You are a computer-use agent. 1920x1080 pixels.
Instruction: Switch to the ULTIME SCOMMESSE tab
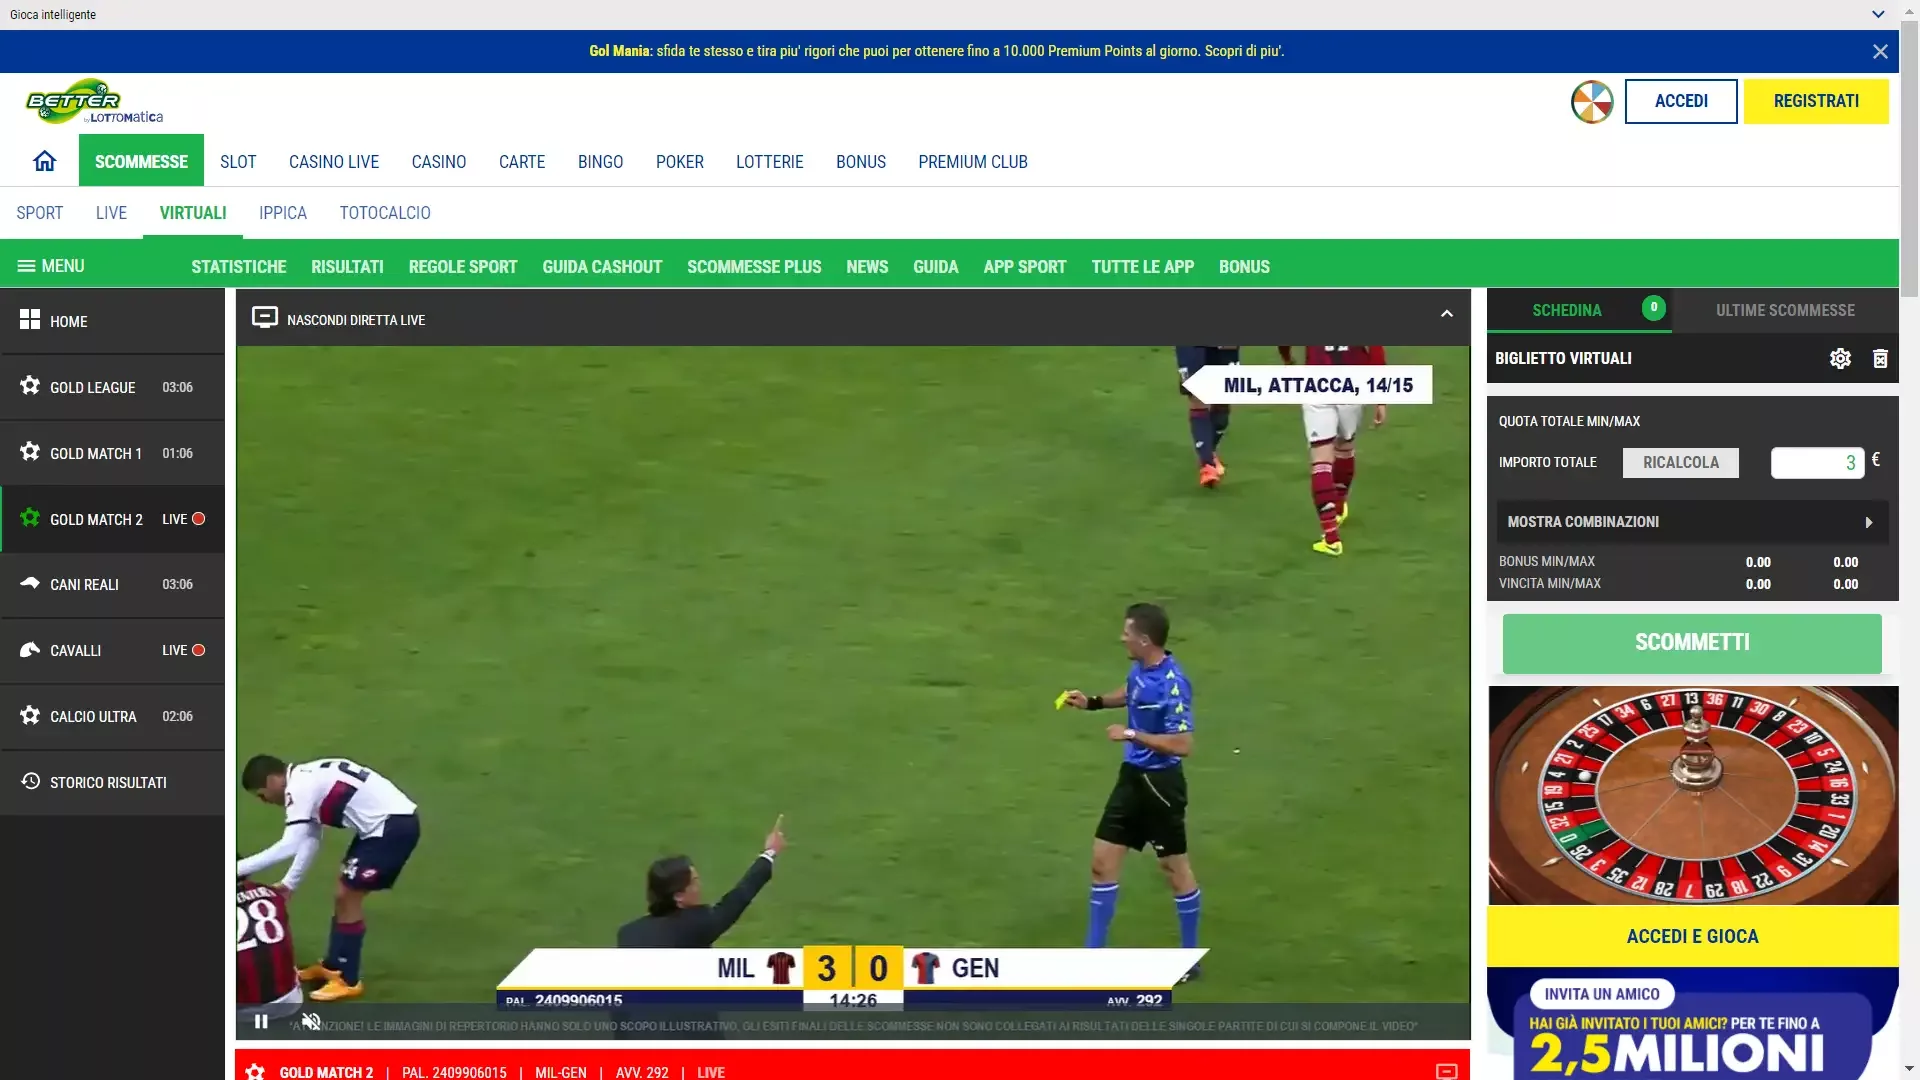click(1786, 310)
